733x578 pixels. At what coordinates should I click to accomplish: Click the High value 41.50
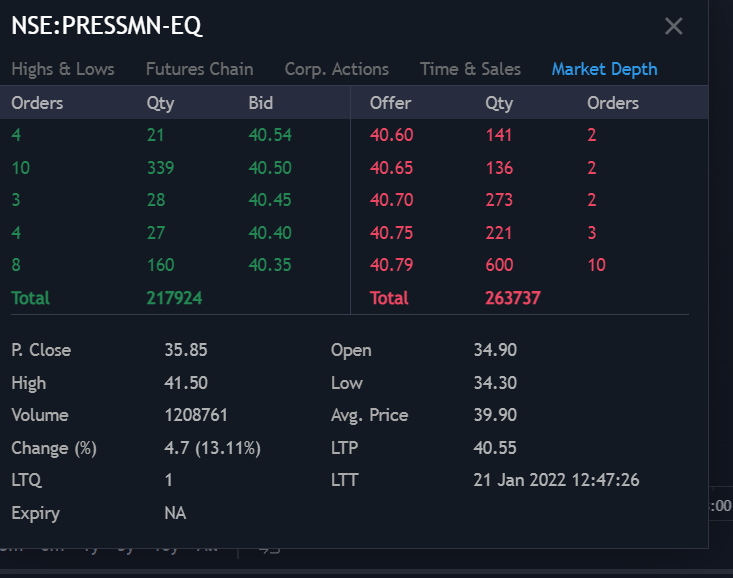186,383
